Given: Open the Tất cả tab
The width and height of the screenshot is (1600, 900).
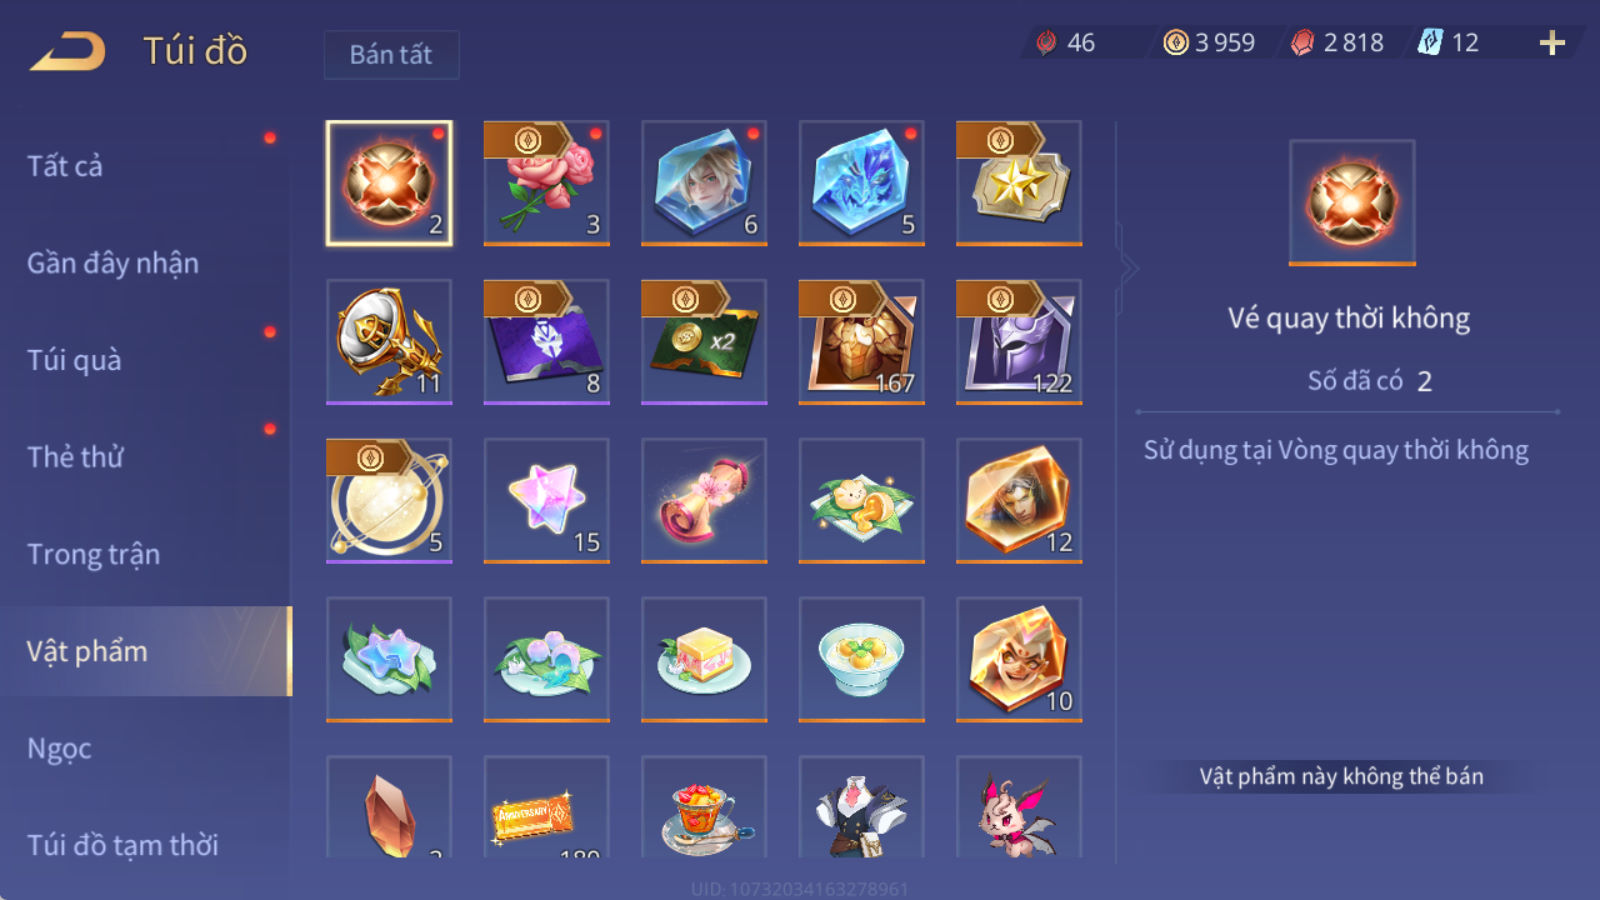Looking at the screenshot, I should [65, 166].
